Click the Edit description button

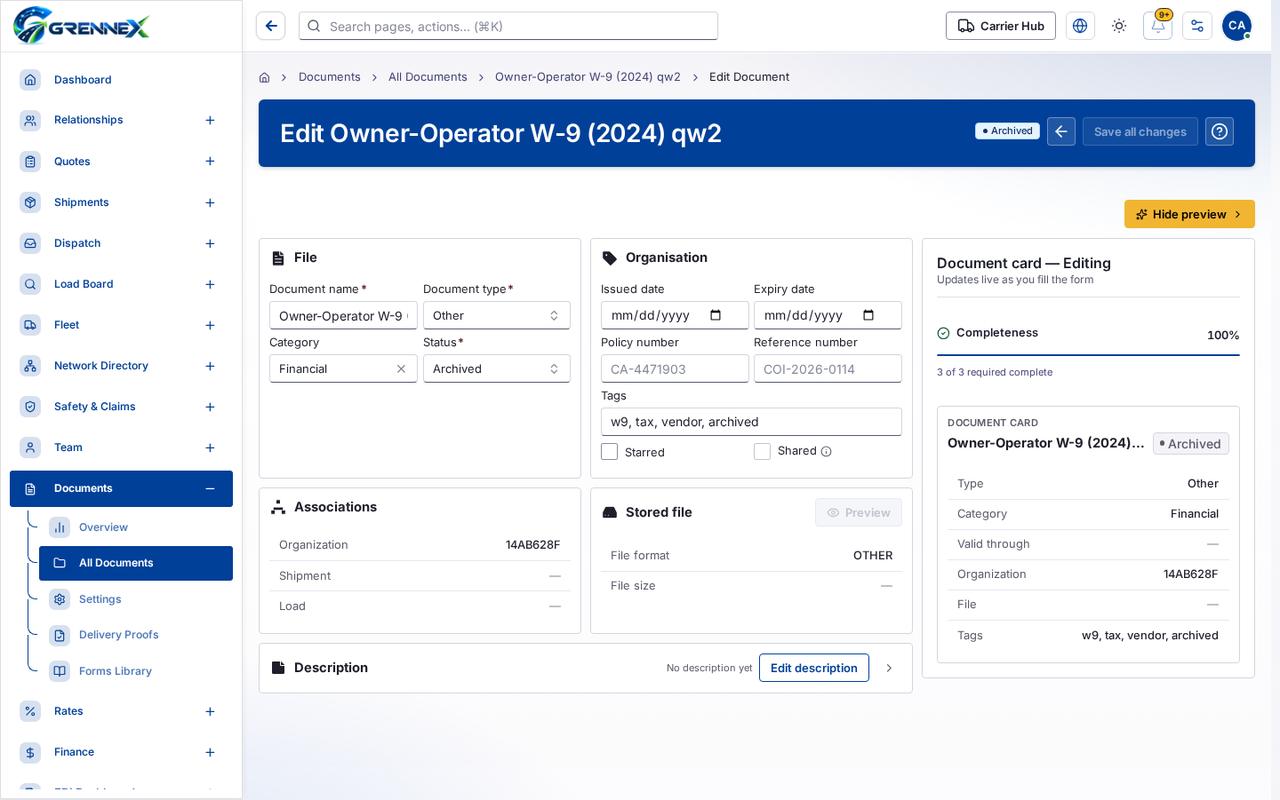point(814,668)
